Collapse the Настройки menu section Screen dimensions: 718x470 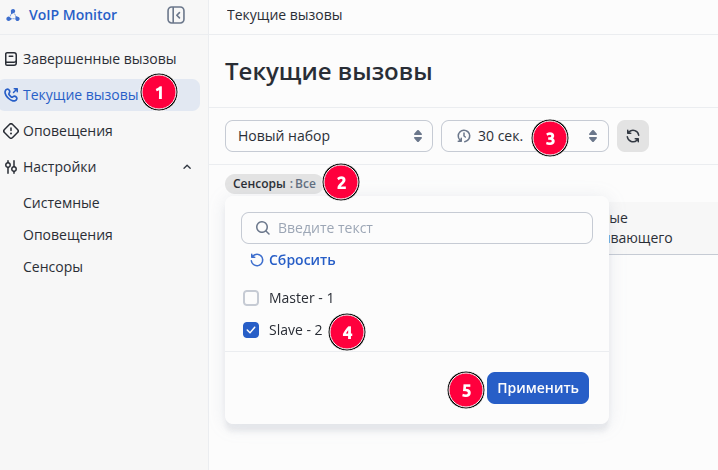pos(187,167)
